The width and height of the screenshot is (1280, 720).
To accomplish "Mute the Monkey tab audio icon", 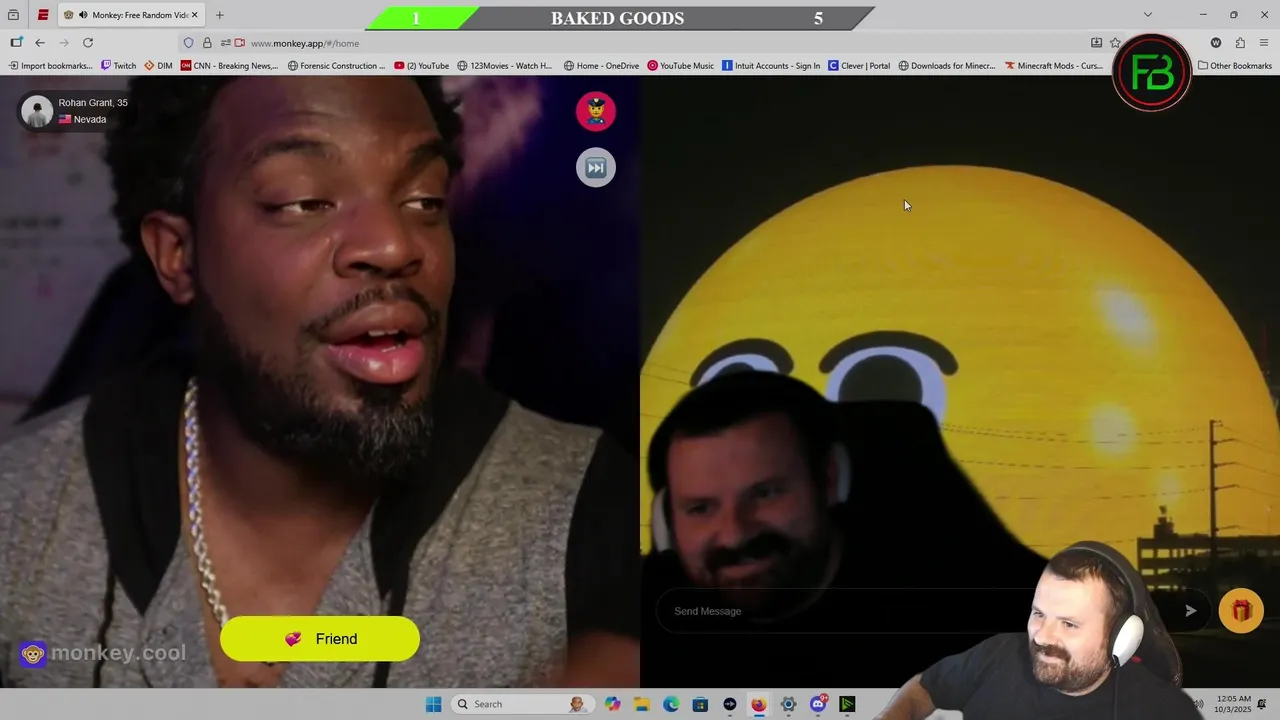I will tap(82, 15).
